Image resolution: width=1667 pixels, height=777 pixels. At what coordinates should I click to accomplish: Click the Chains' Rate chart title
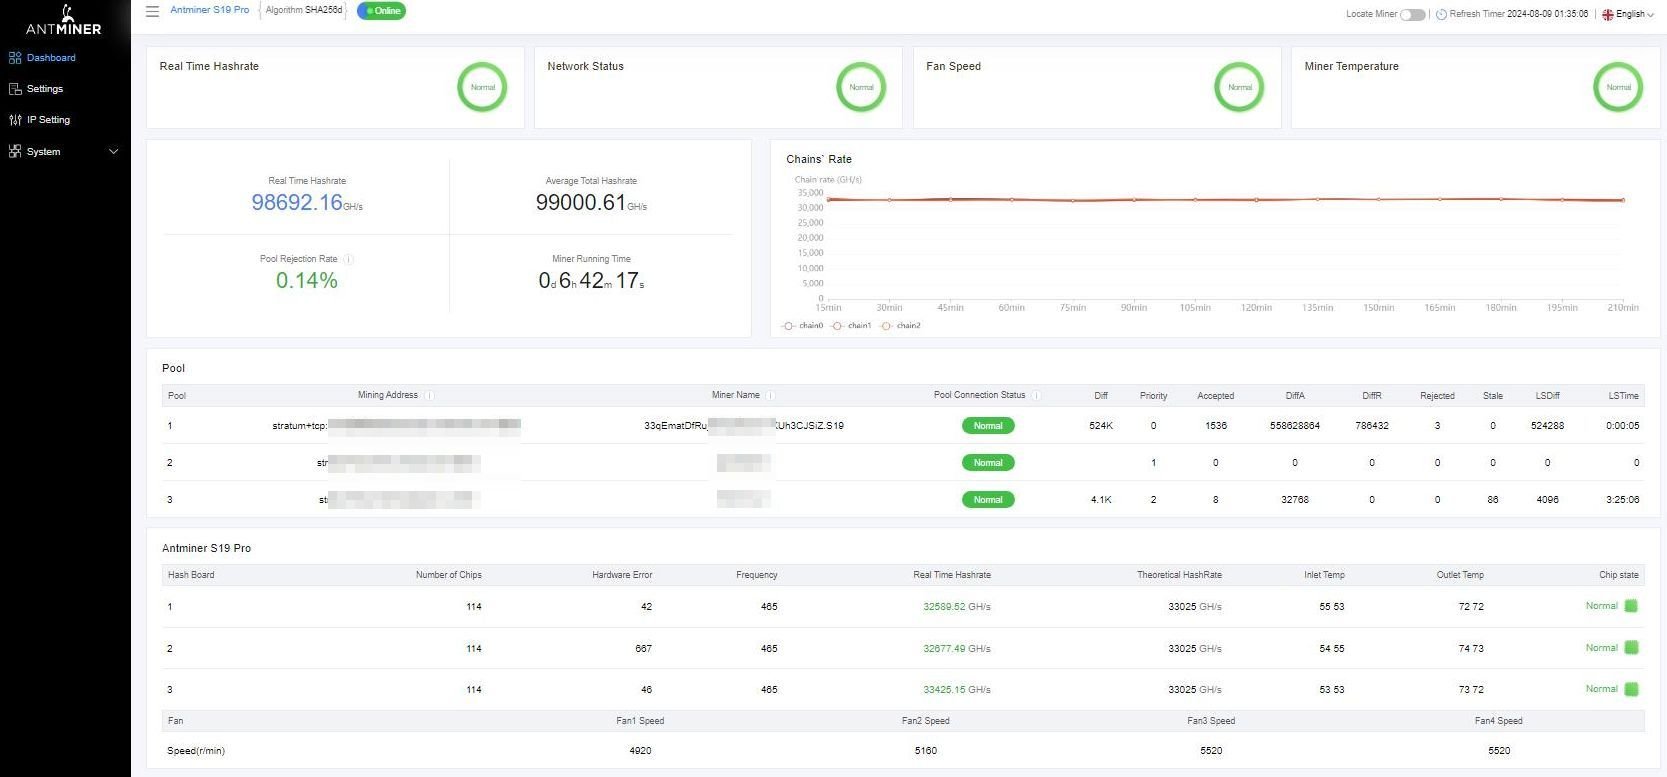[819, 159]
